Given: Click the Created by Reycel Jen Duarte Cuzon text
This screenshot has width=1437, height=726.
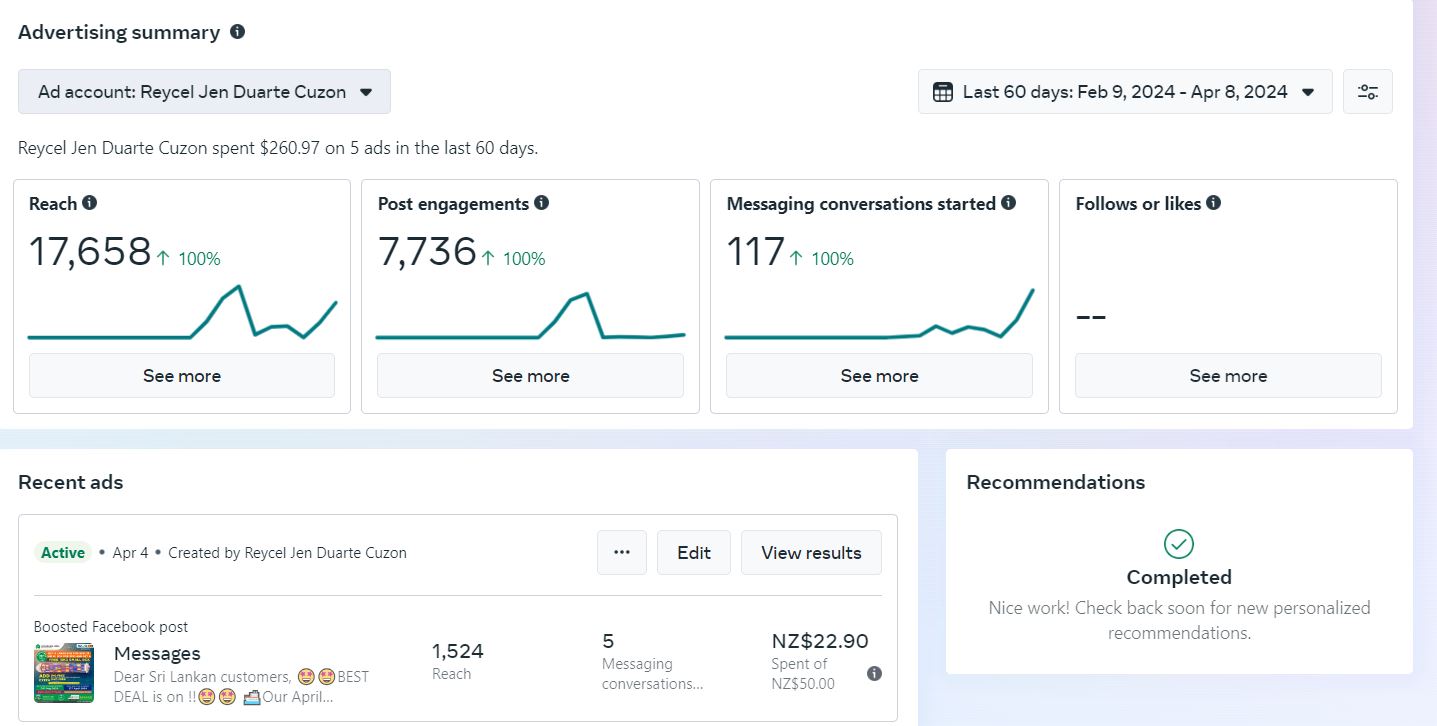Looking at the screenshot, I should tap(287, 552).
